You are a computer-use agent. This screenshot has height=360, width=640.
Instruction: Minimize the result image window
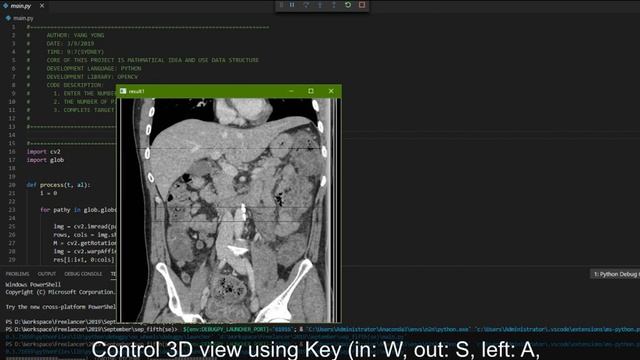point(291,91)
